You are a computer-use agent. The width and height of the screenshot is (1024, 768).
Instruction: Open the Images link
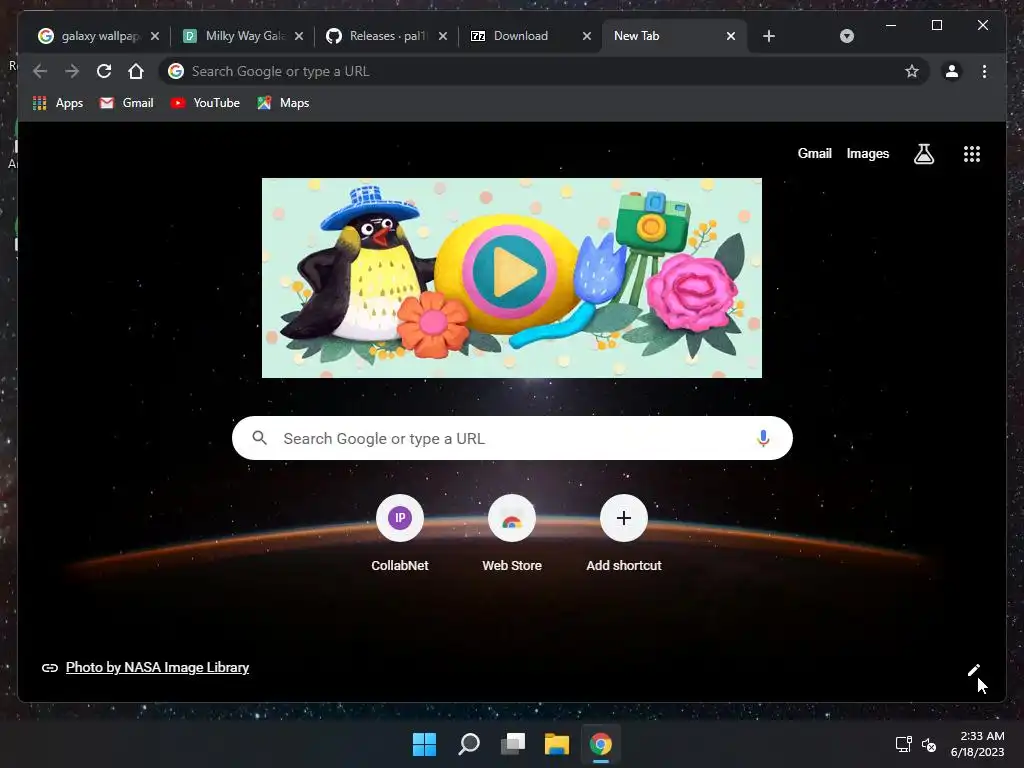point(867,153)
